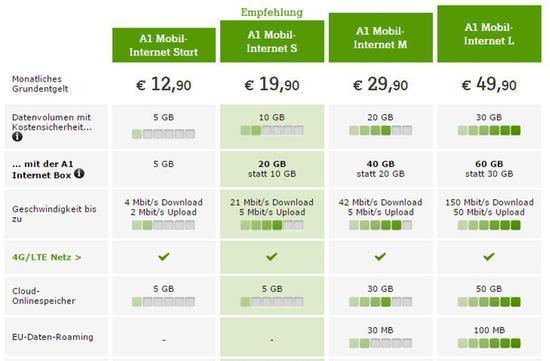Screen dimensions: 550x361
Task: Click 4G/LTE checkmark for Mobil-Internet Start
Action: click(164, 256)
